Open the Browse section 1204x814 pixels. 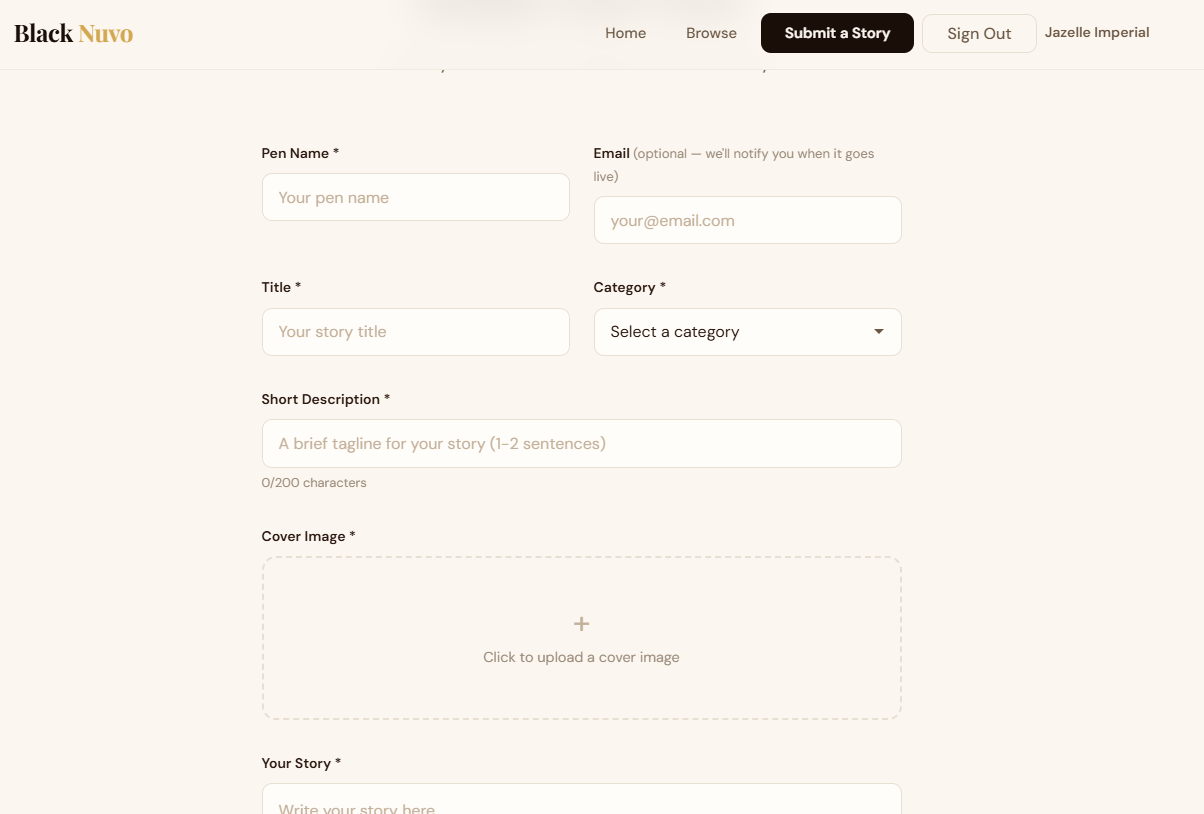(x=710, y=33)
